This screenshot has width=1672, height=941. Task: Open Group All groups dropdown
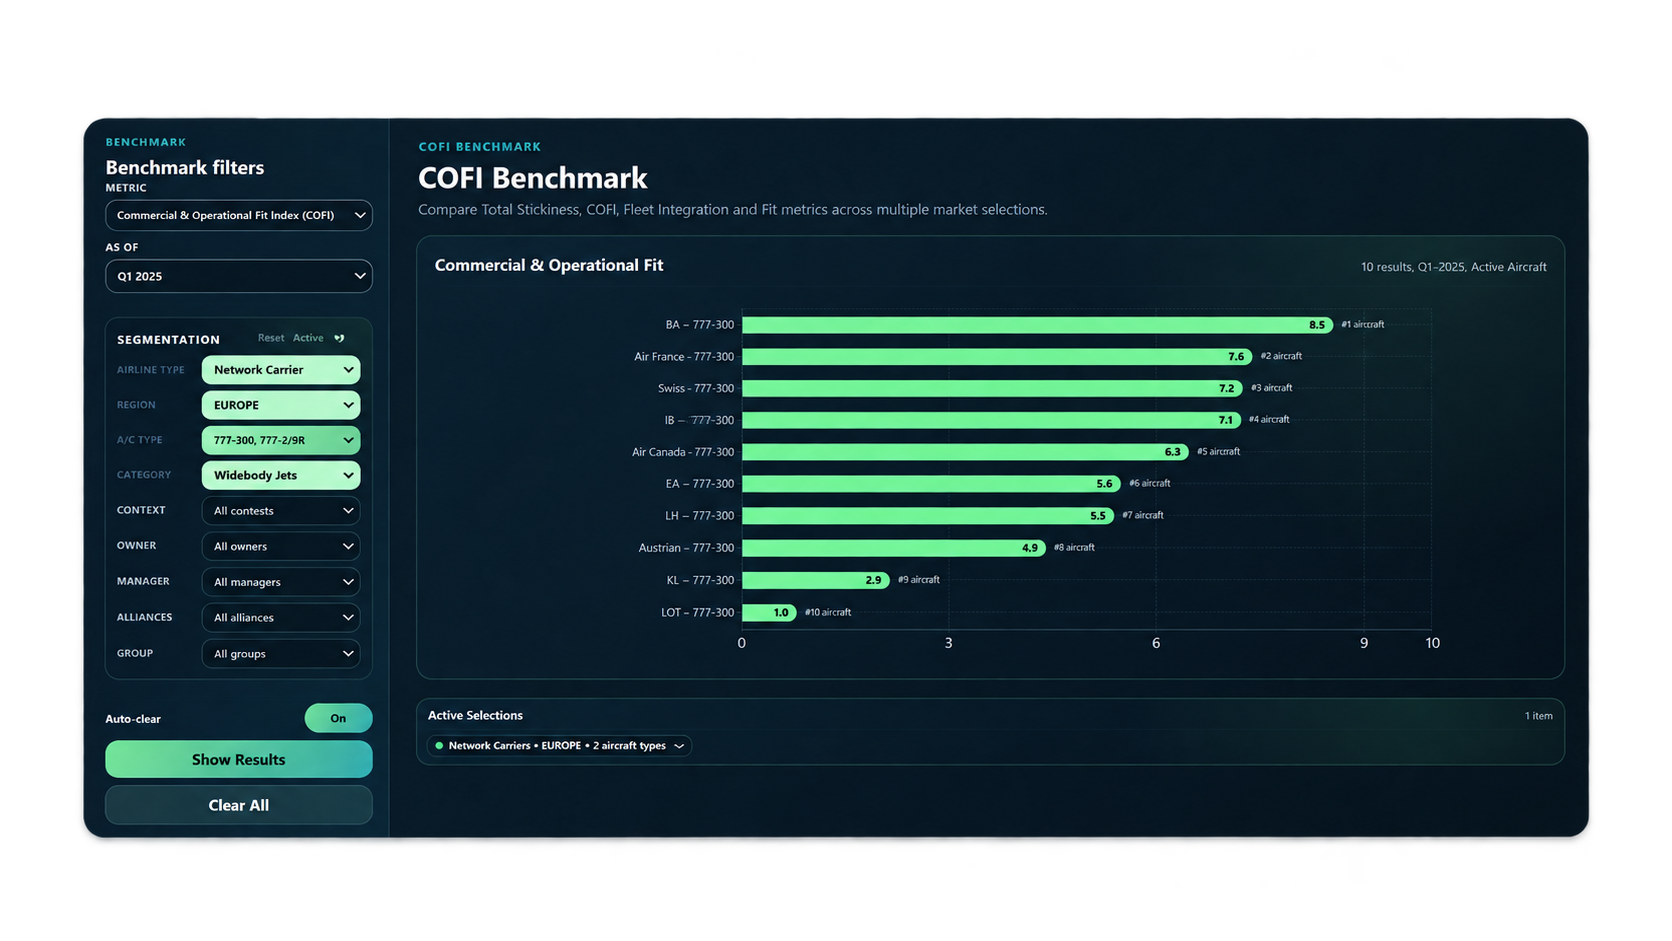pyautogui.click(x=281, y=654)
